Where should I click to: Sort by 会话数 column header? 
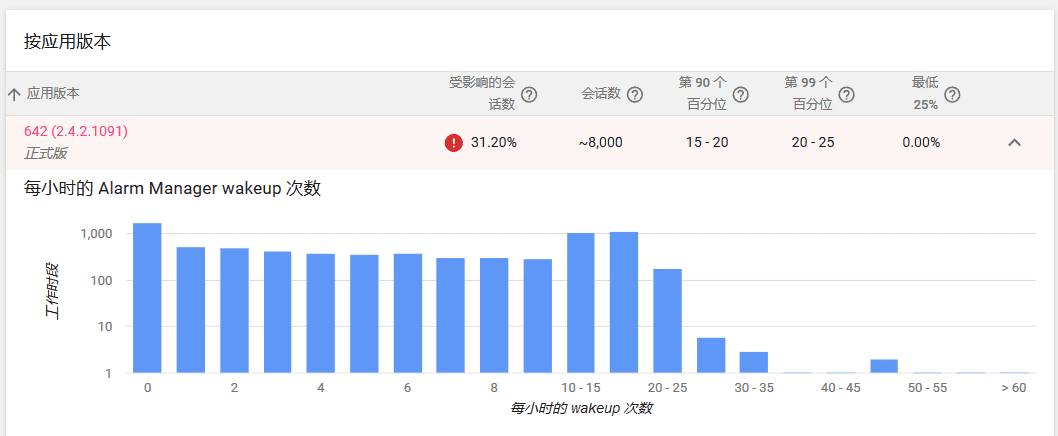601,94
